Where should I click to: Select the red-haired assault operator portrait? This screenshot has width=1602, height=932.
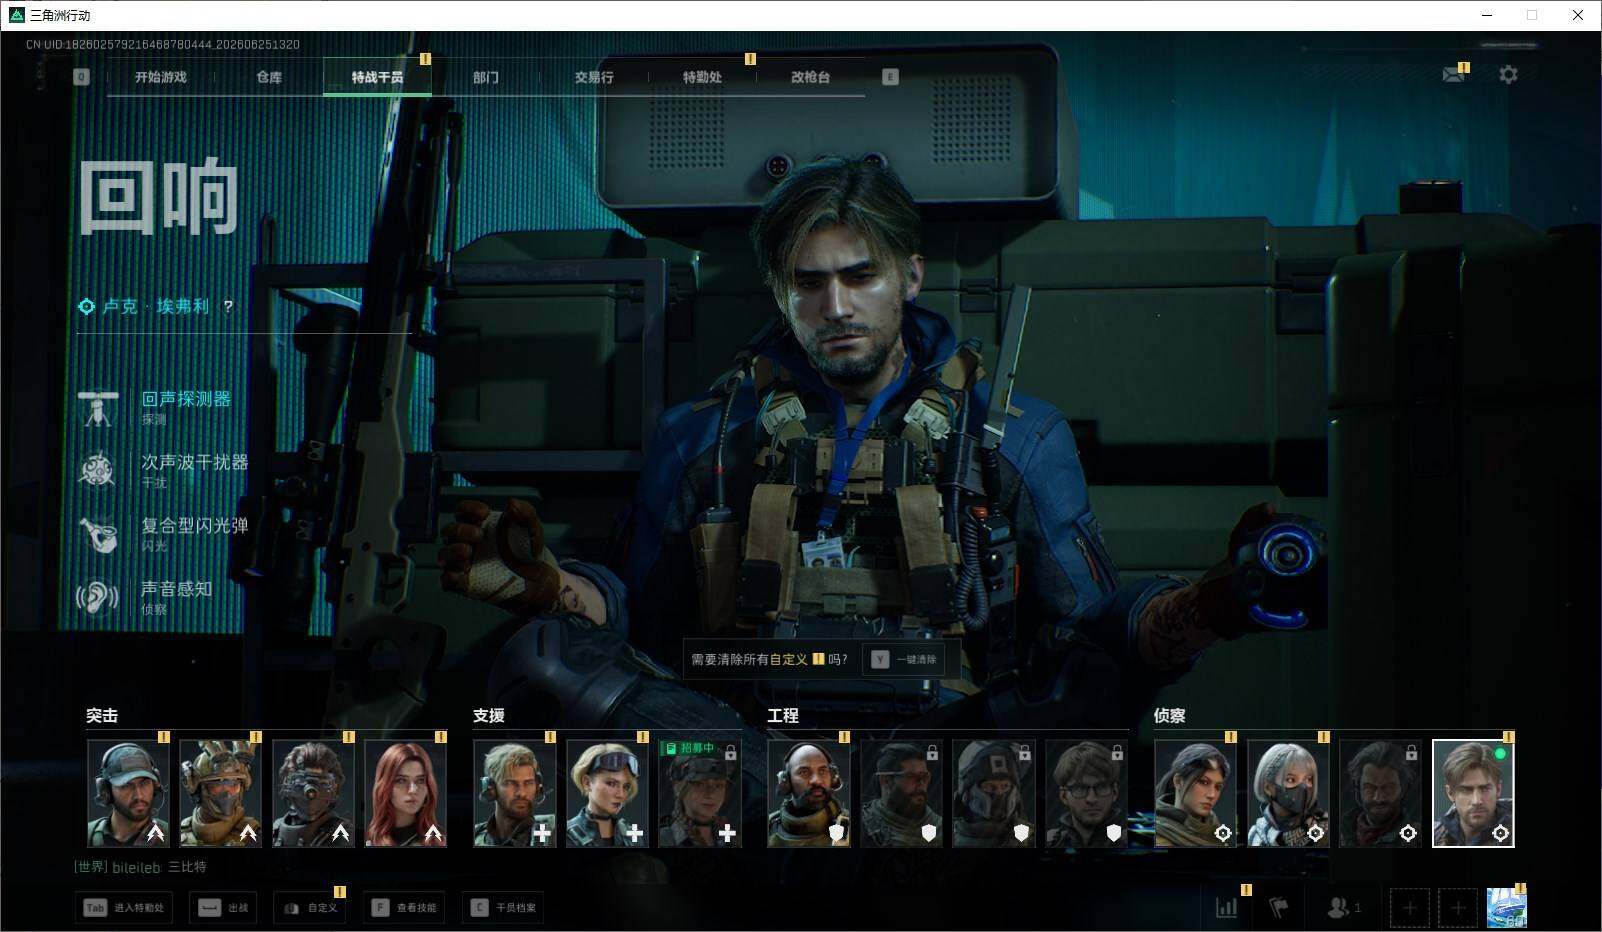pos(406,793)
